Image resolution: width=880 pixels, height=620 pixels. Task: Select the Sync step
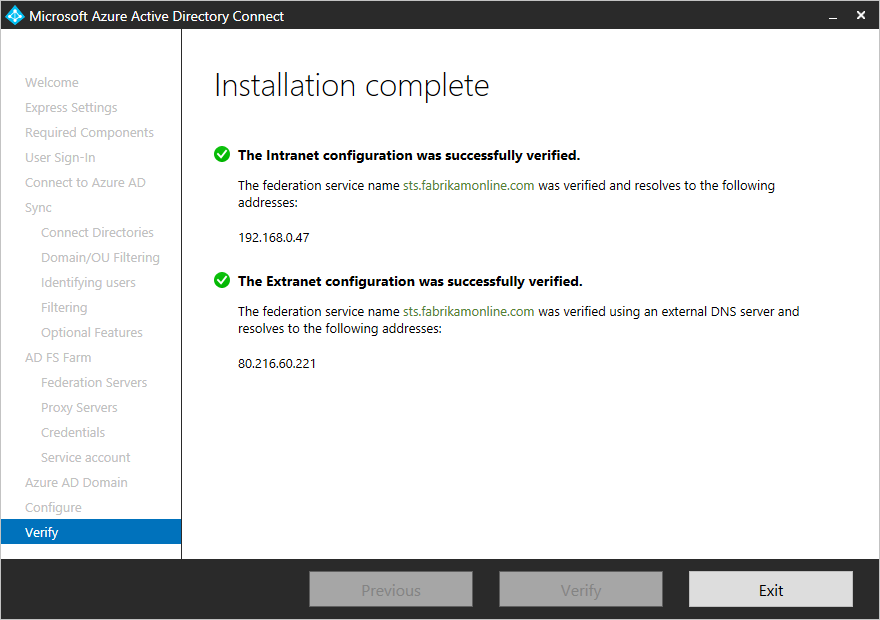38,208
